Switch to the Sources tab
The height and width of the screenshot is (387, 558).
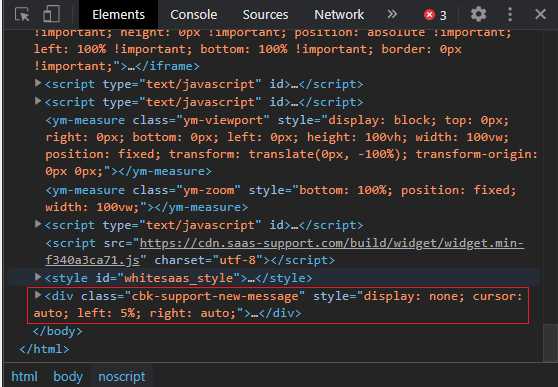[x=265, y=15]
